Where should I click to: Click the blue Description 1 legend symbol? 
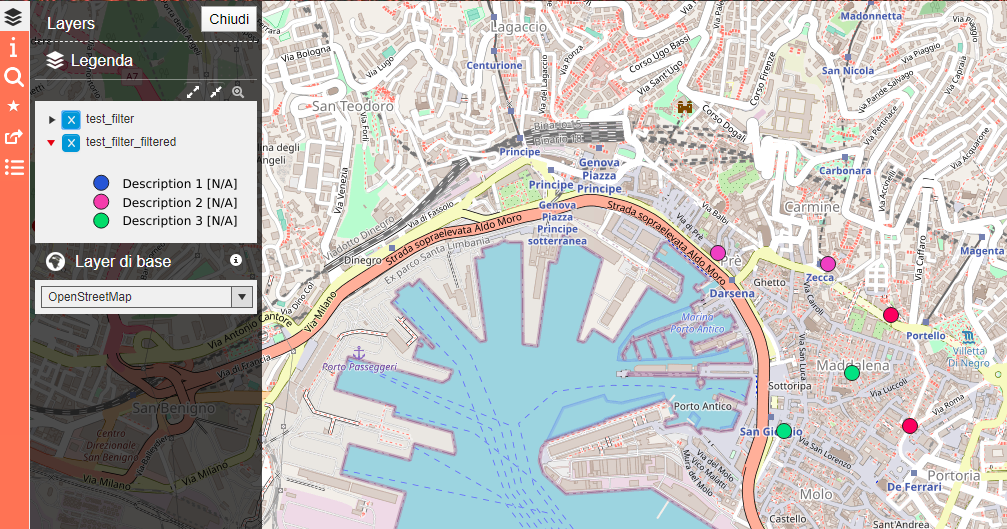click(101, 183)
